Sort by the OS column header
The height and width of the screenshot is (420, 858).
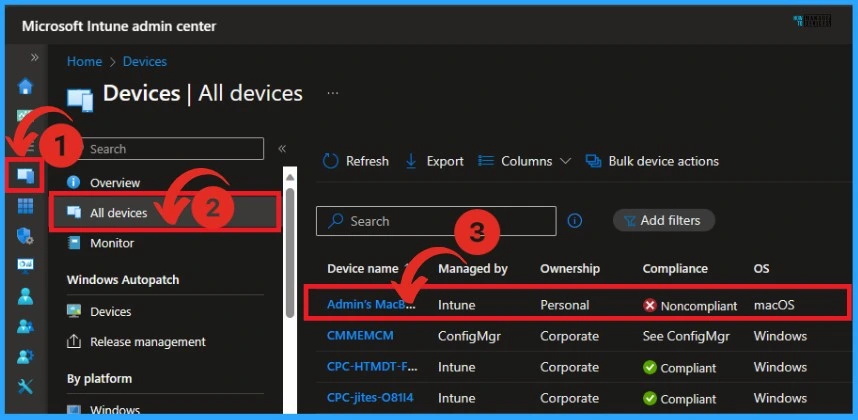[x=761, y=269]
